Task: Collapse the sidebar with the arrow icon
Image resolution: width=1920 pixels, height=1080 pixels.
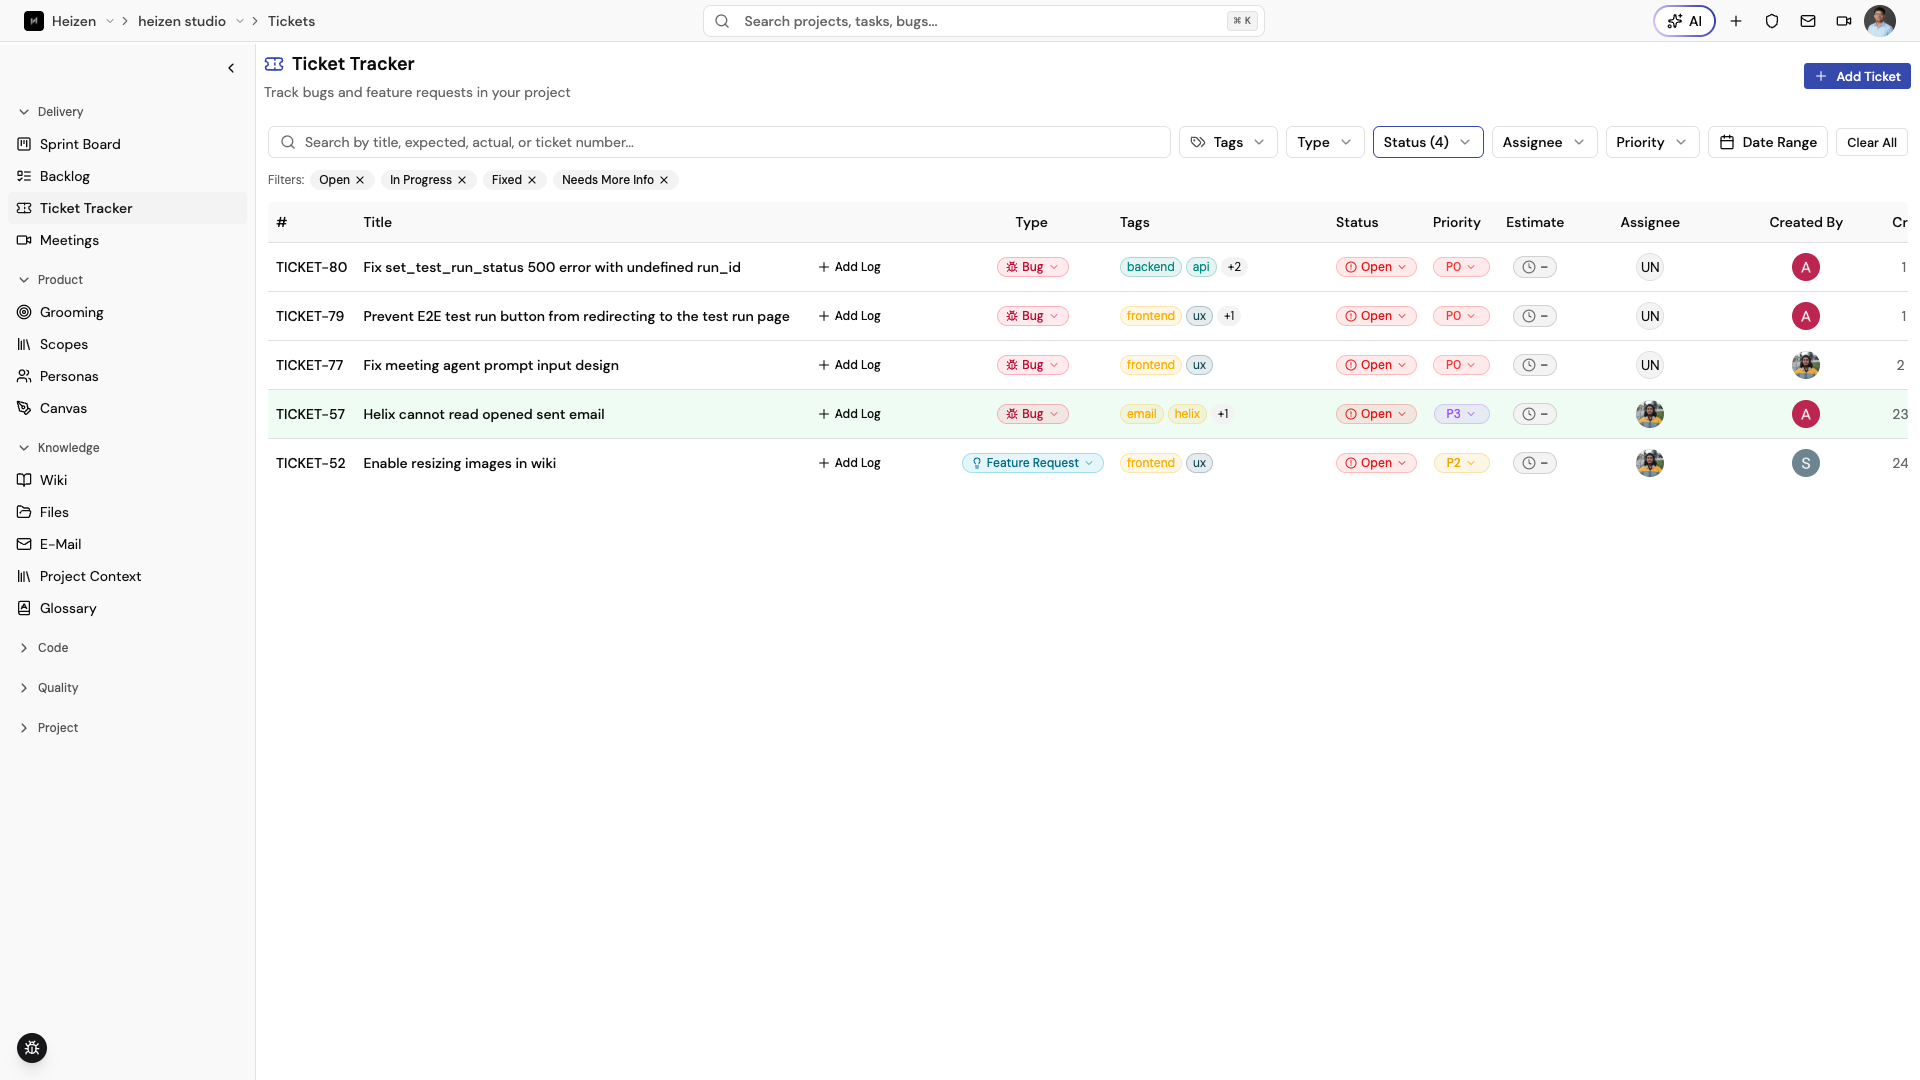Action: pos(231,68)
